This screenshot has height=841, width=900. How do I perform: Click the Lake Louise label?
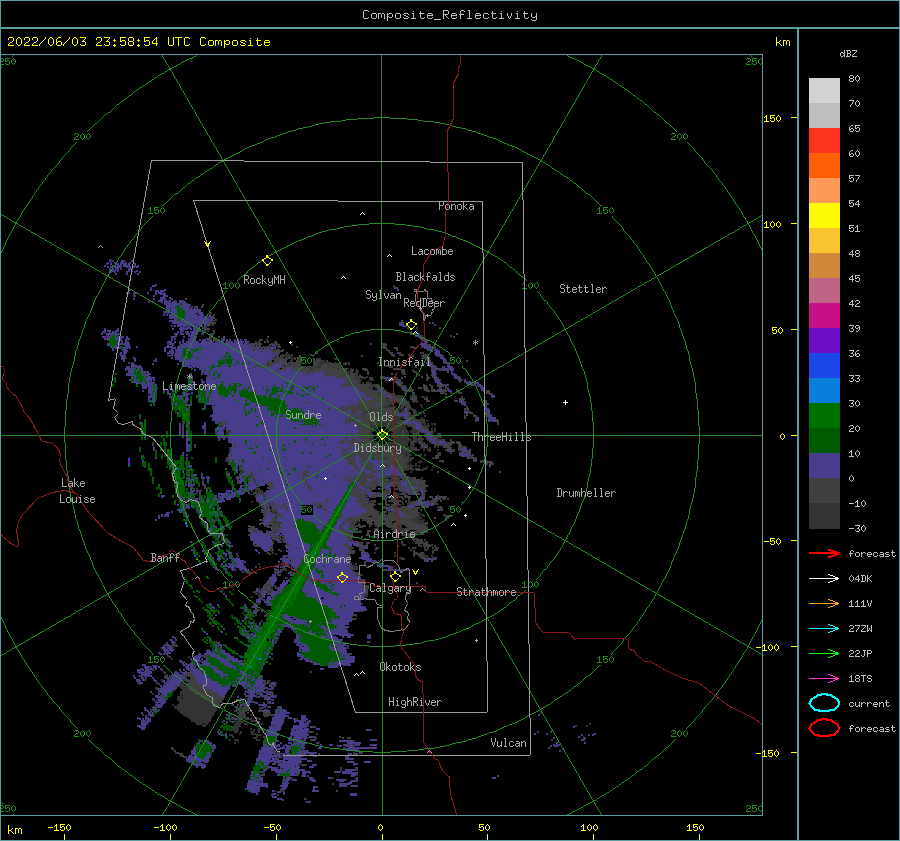[77, 491]
